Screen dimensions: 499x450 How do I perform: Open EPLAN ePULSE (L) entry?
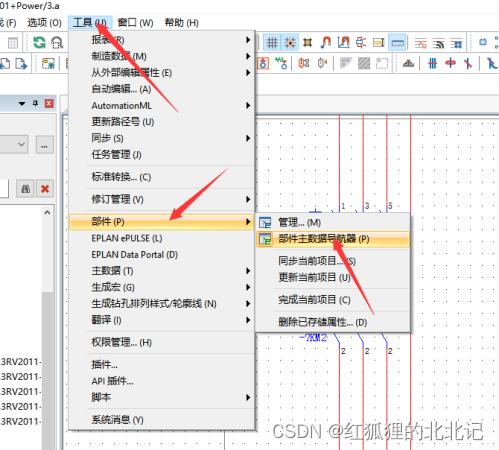click(162, 238)
